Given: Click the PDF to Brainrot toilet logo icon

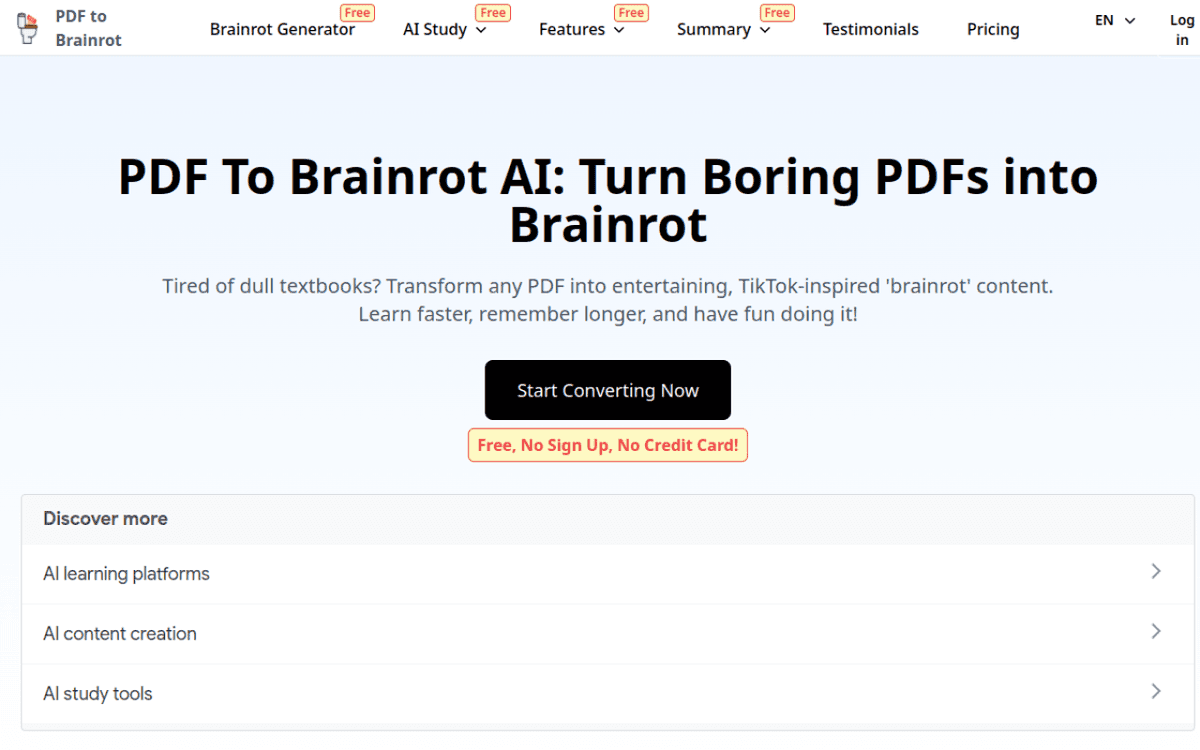Looking at the screenshot, I should pos(26,27).
